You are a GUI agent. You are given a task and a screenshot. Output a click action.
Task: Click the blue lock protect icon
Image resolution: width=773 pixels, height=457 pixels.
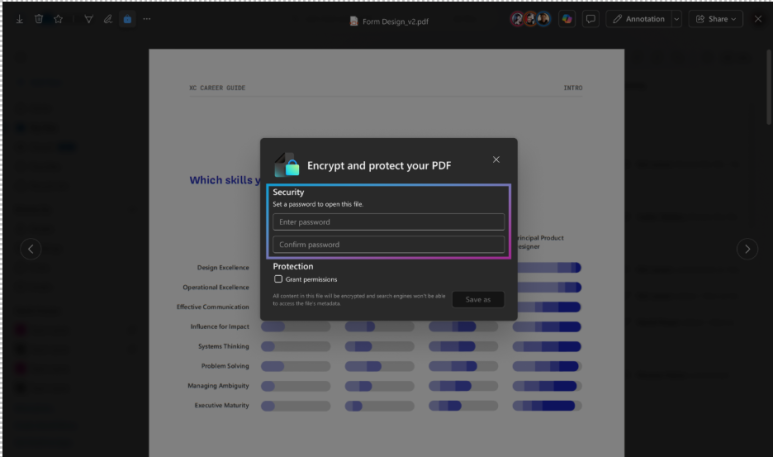[127, 19]
